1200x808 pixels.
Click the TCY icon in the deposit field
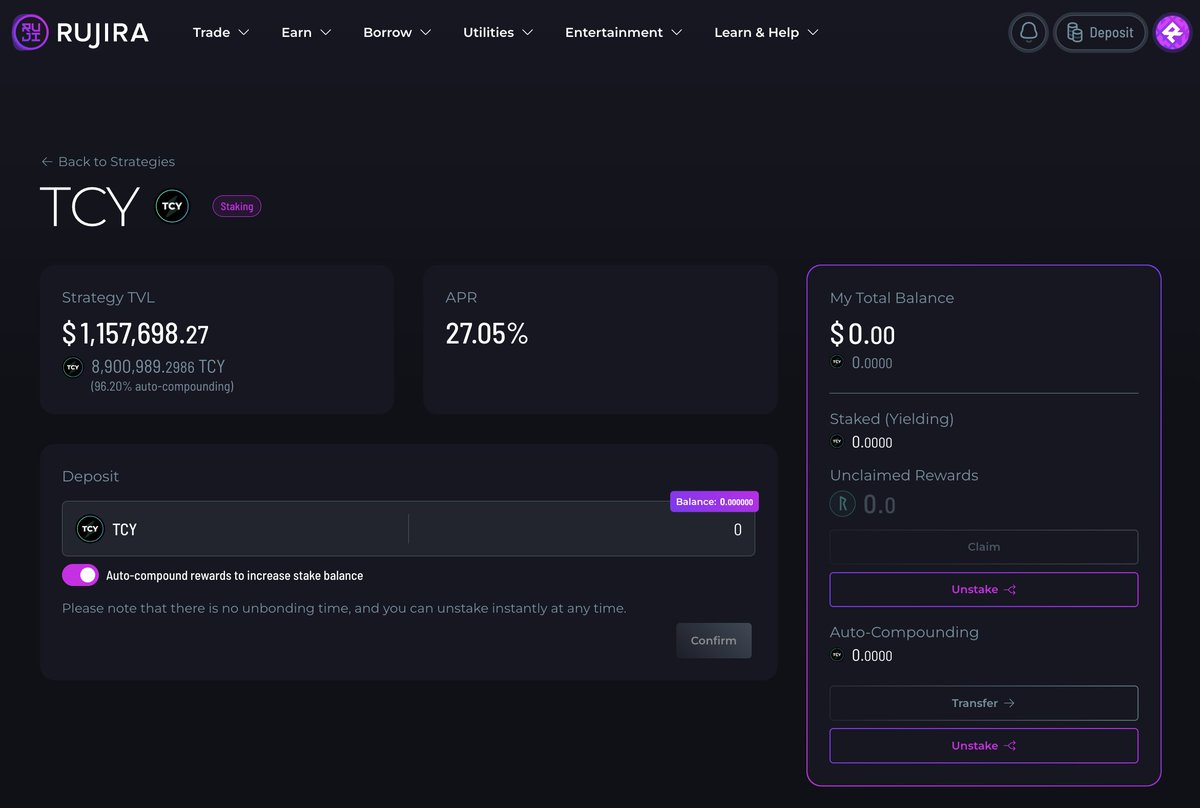click(90, 529)
